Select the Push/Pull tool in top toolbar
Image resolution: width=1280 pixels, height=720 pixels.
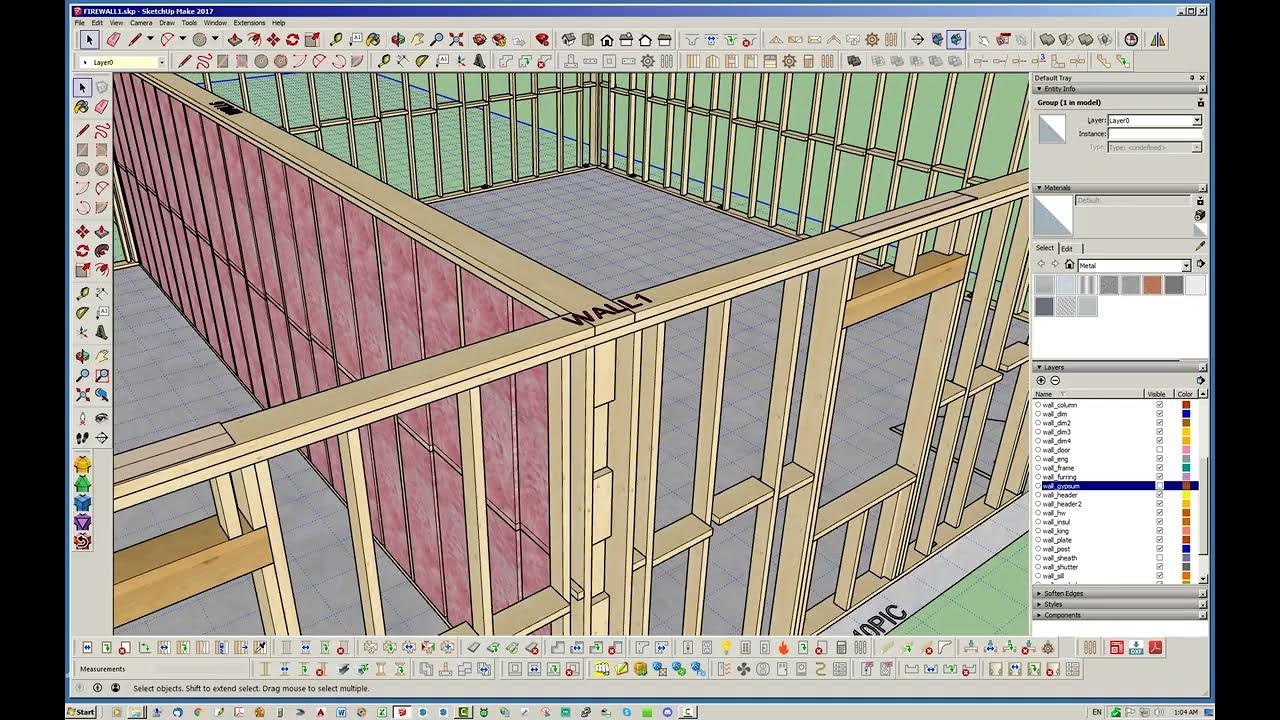point(234,40)
